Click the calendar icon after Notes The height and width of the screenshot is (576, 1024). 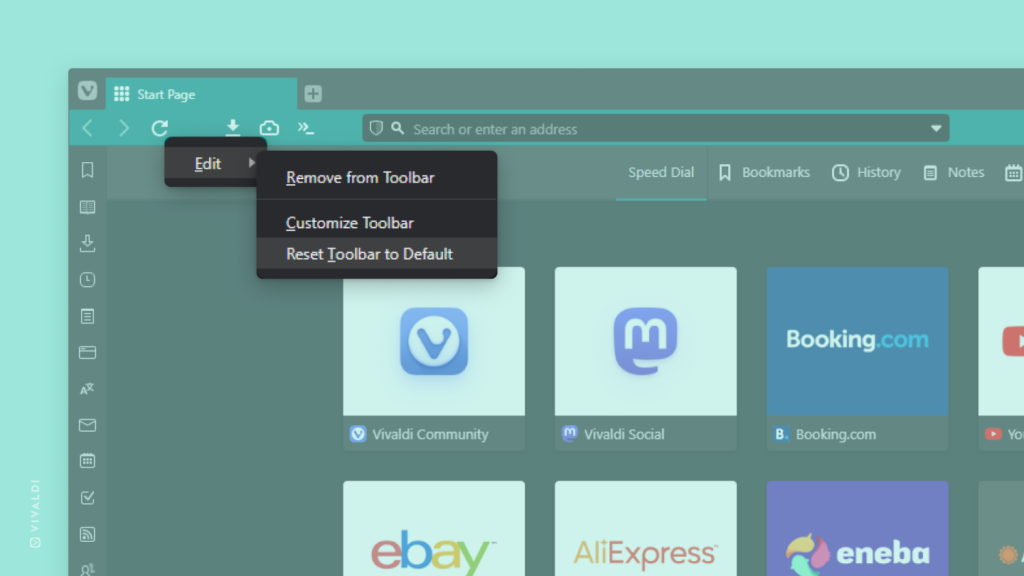pos(1013,173)
